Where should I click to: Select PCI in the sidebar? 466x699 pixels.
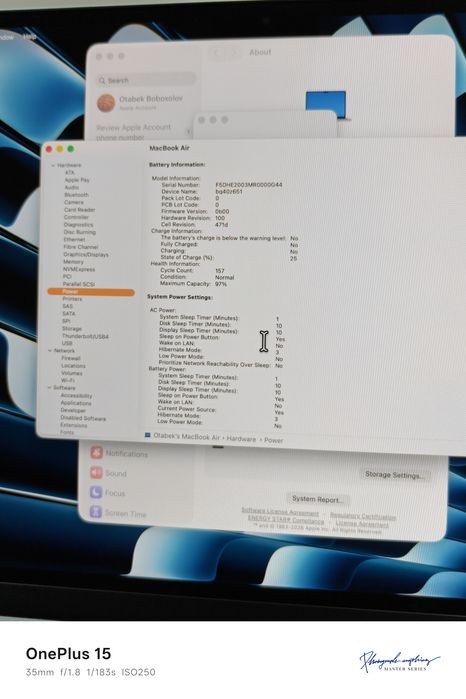point(67,276)
